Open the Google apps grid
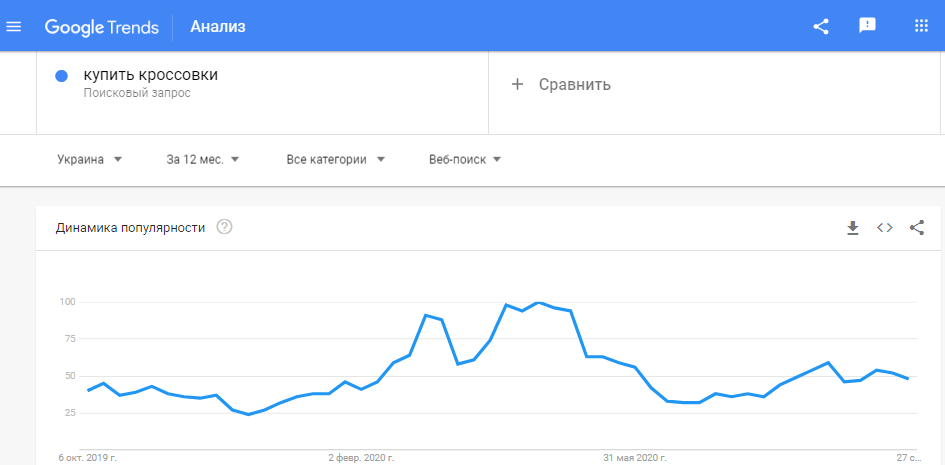This screenshot has height=465, width=945. (x=921, y=26)
